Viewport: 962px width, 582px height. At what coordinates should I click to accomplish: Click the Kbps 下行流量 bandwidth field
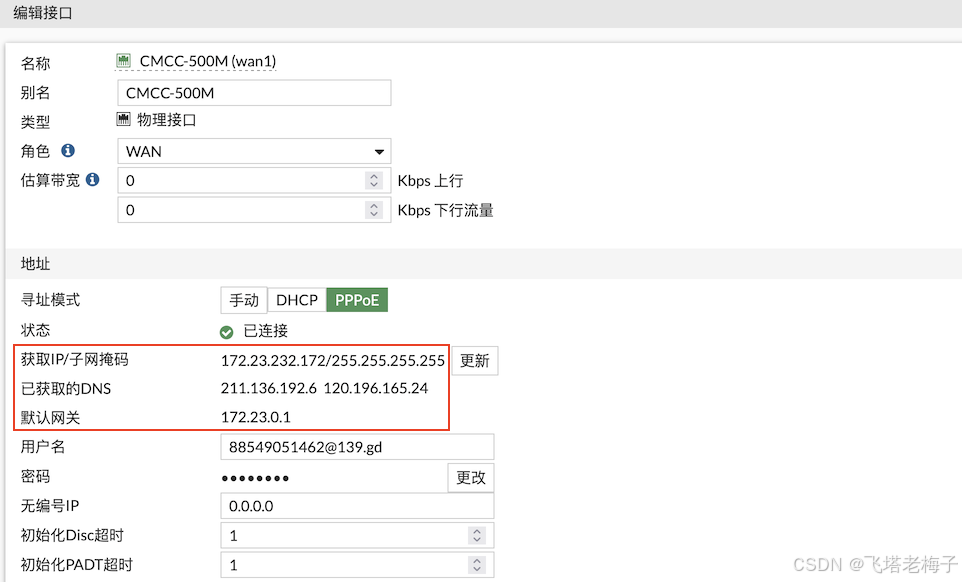point(254,210)
